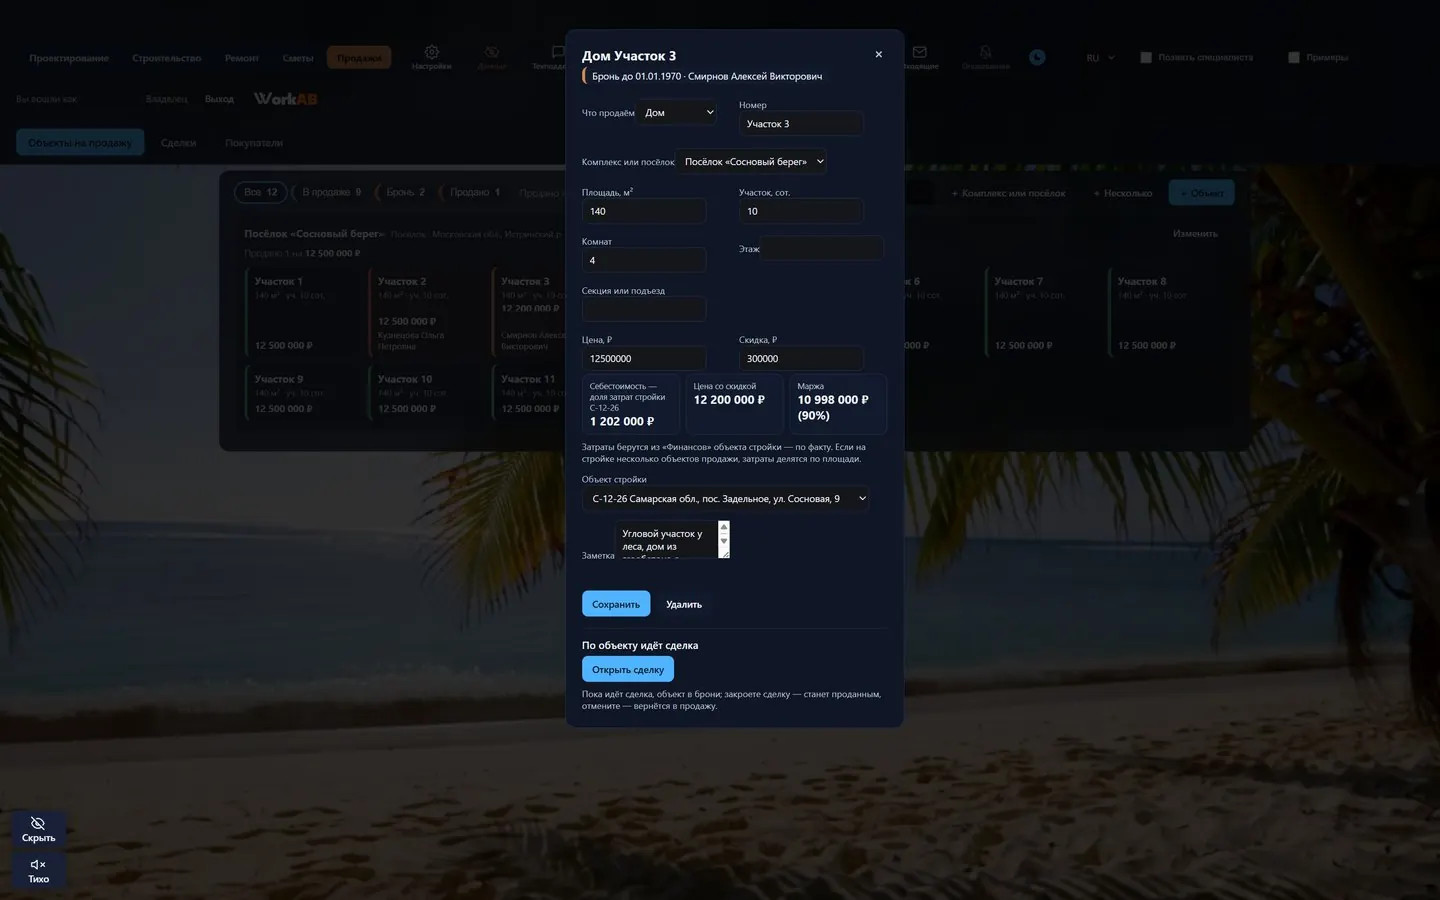This screenshot has width=1440, height=900.
Task: Enable the Позвать специалиста checkbox
Action: tap(1146, 58)
